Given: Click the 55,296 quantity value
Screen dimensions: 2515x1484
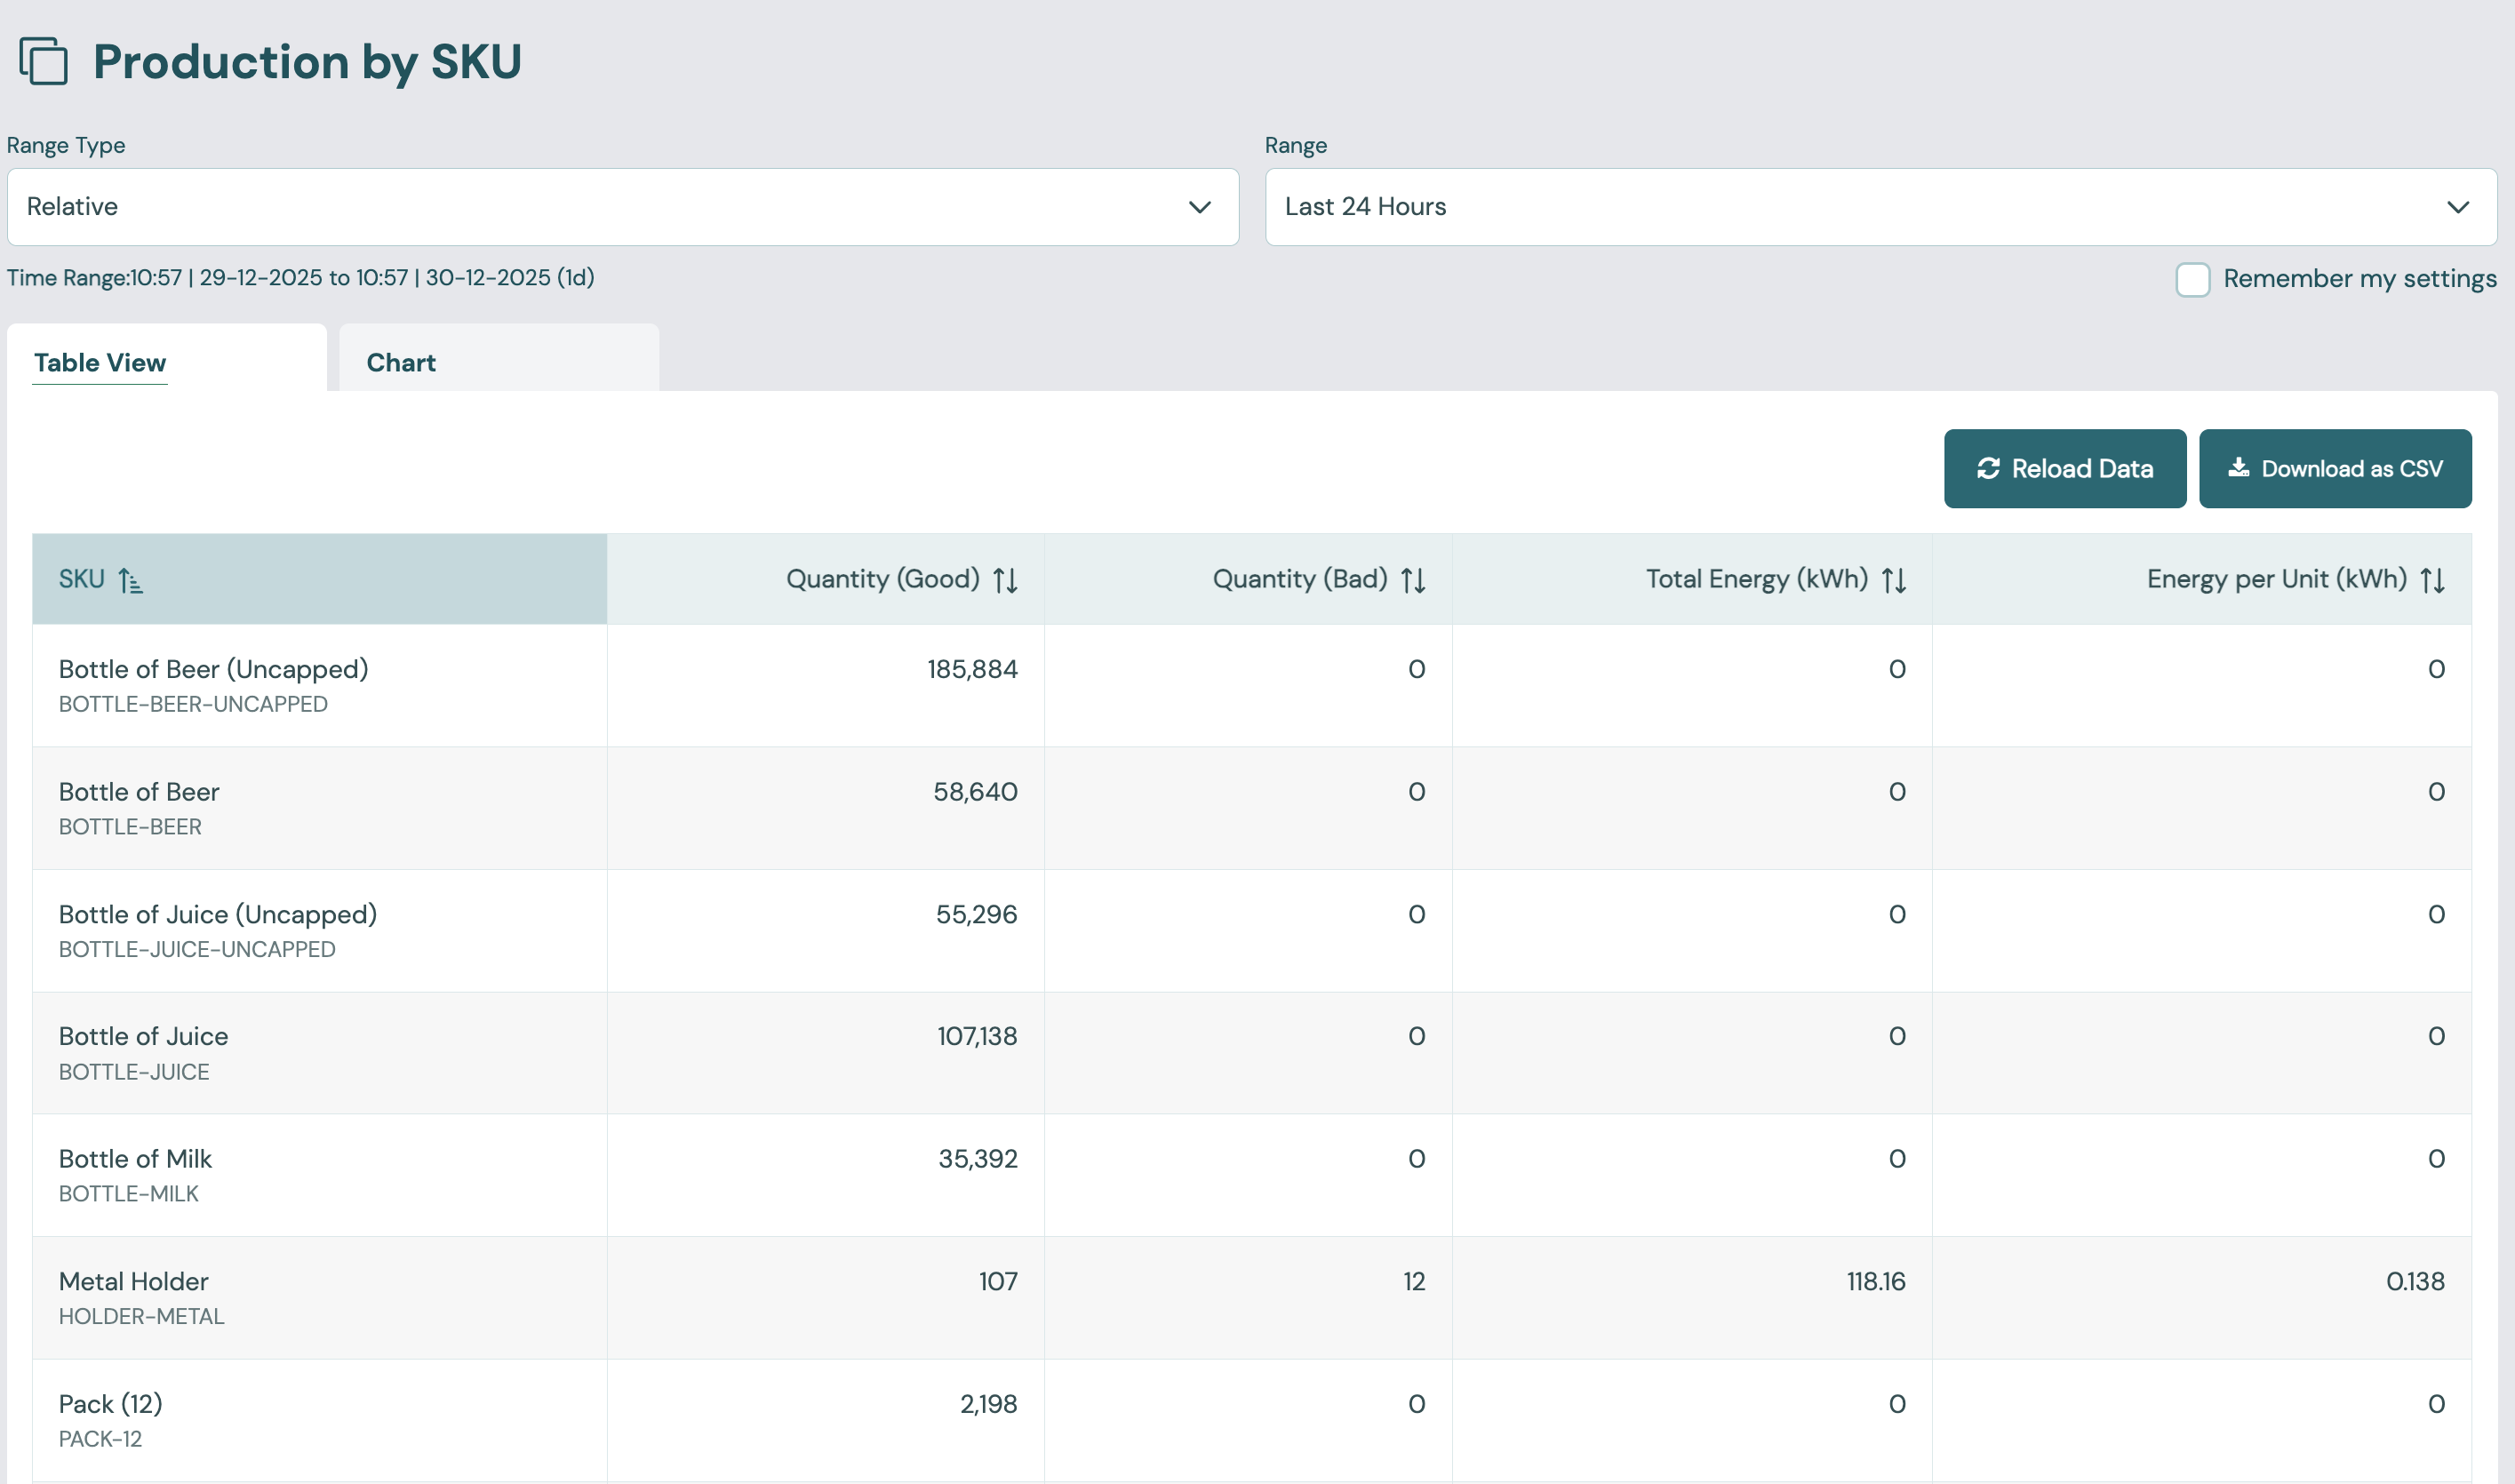Looking at the screenshot, I should pos(976,914).
